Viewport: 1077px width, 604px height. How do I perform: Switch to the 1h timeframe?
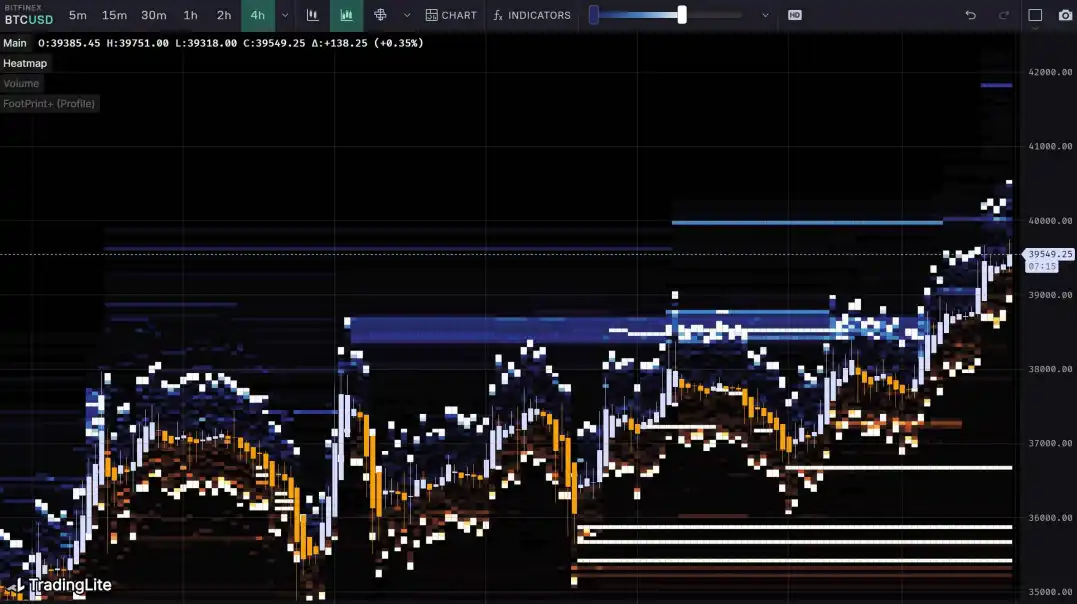point(190,15)
